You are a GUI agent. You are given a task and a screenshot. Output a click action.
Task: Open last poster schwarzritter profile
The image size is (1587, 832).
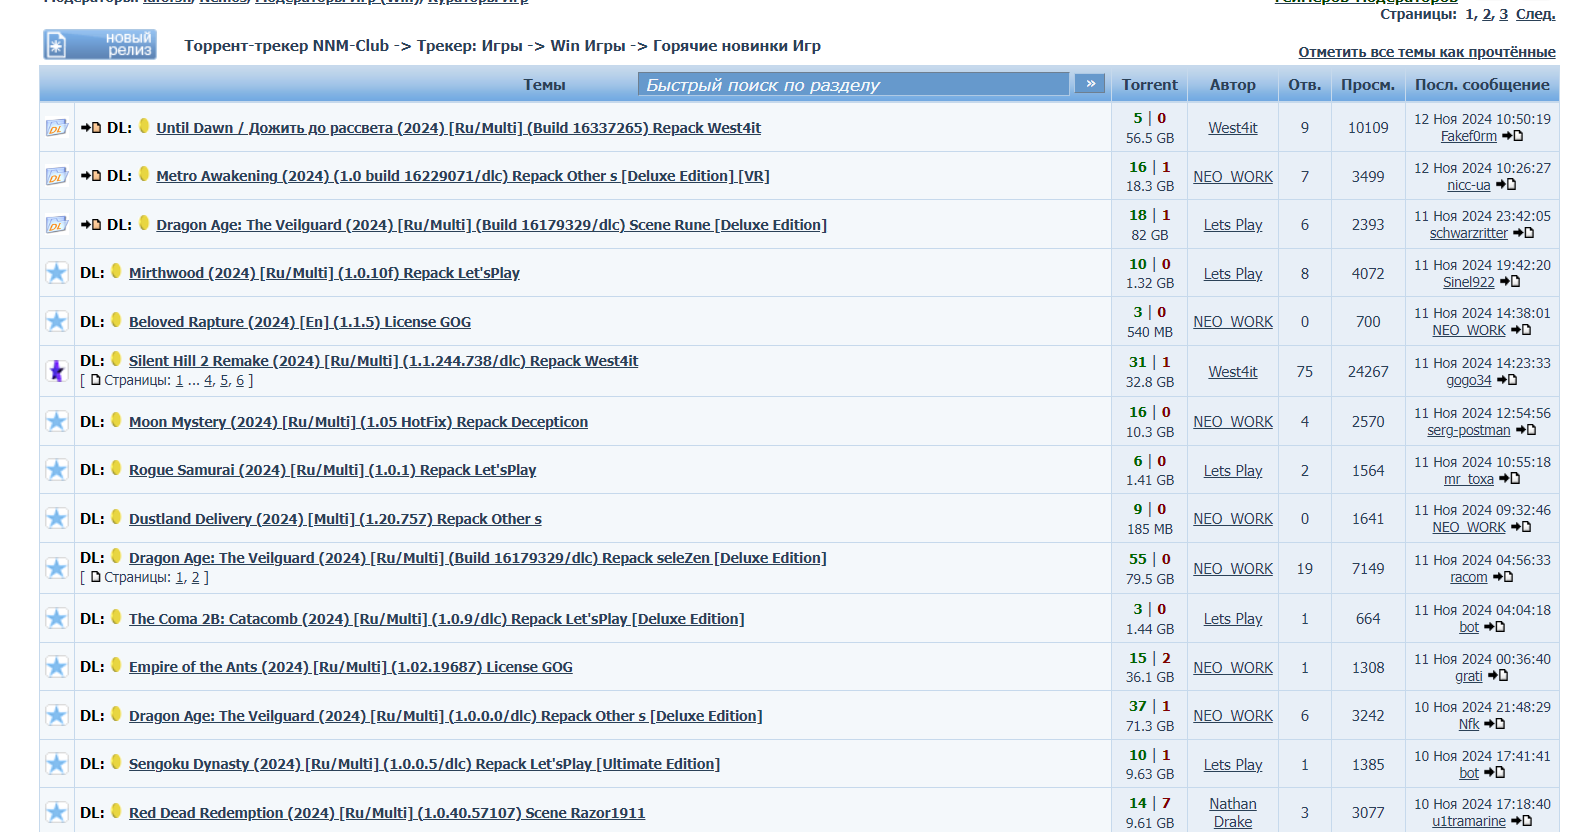coord(1468,233)
